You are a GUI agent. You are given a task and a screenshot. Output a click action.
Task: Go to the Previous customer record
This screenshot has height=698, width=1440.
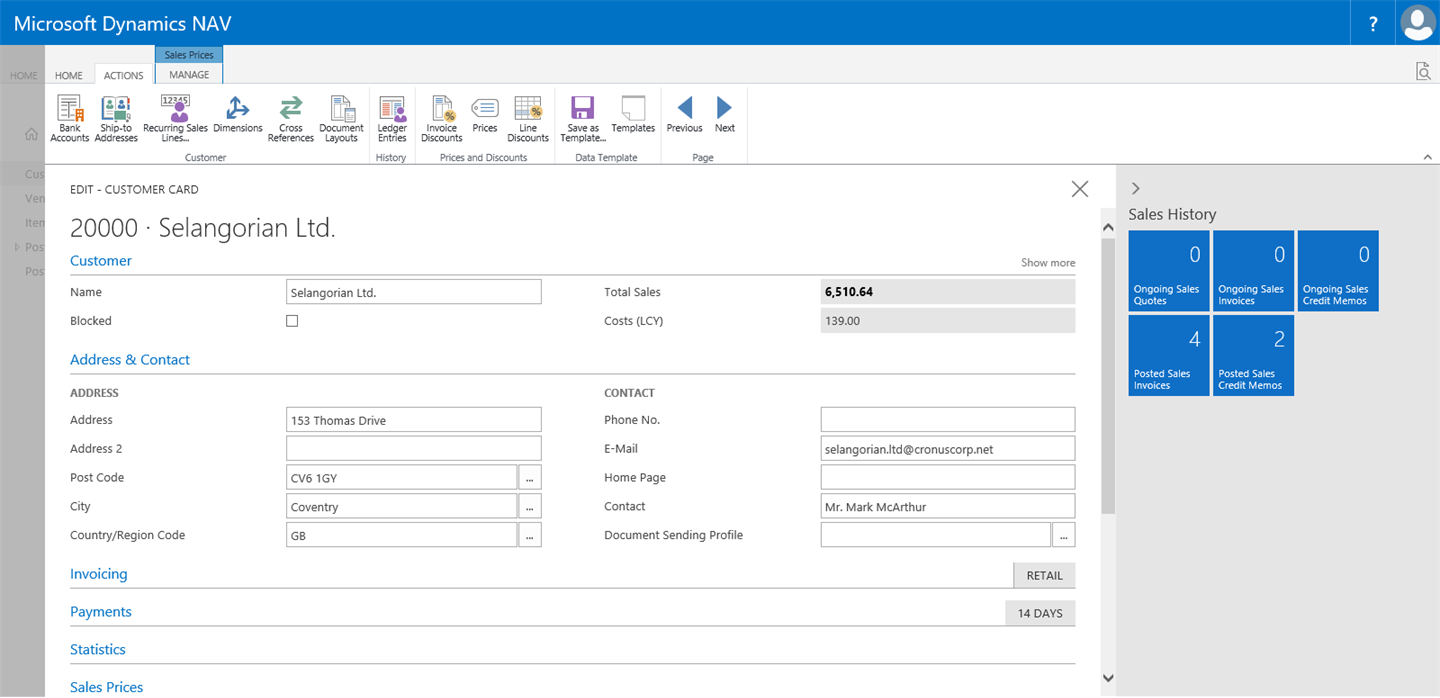(x=684, y=115)
